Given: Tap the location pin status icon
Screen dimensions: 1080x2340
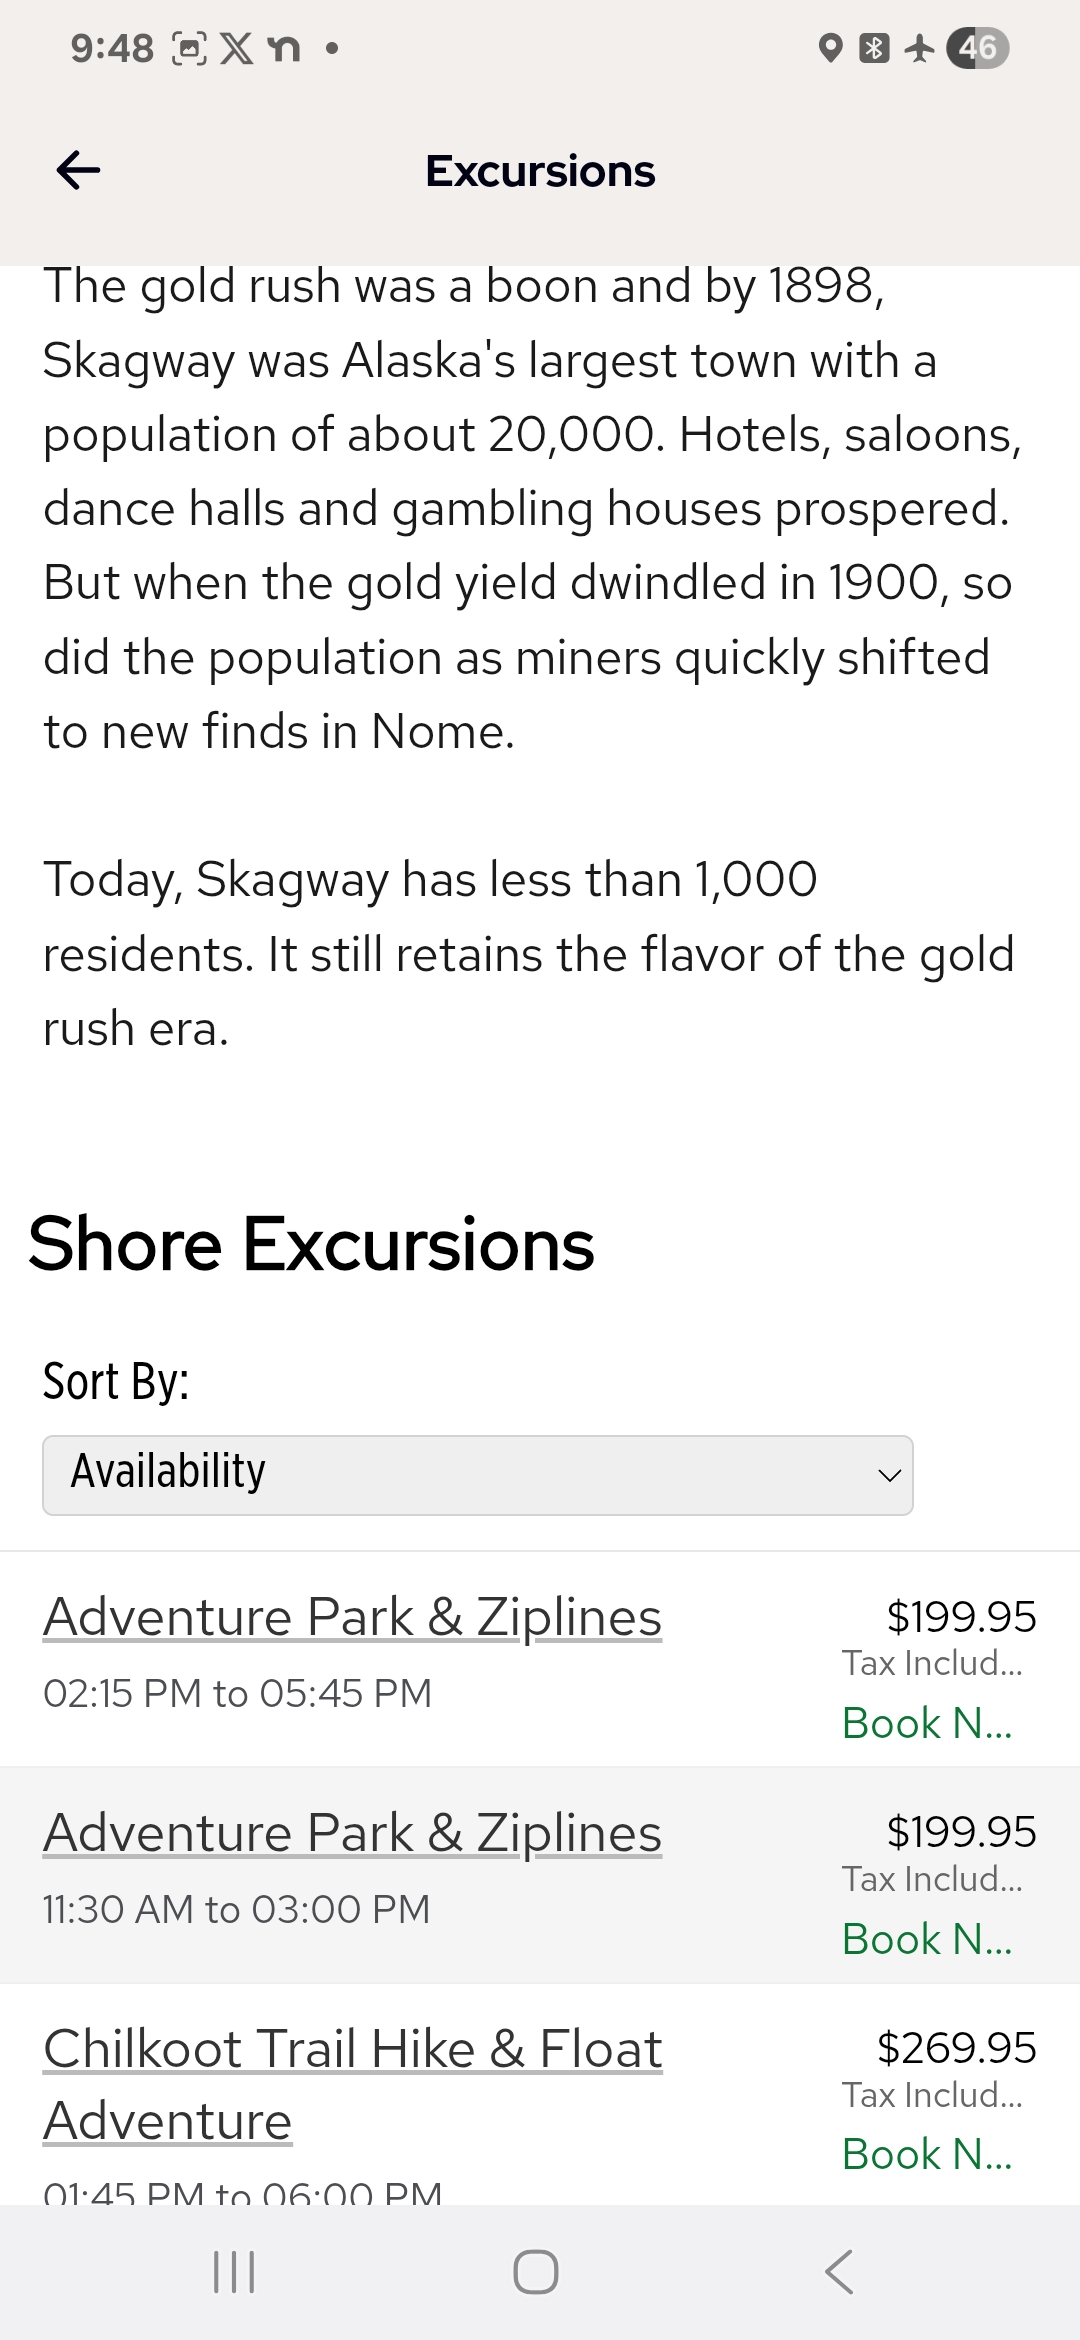Looking at the screenshot, I should [830, 48].
